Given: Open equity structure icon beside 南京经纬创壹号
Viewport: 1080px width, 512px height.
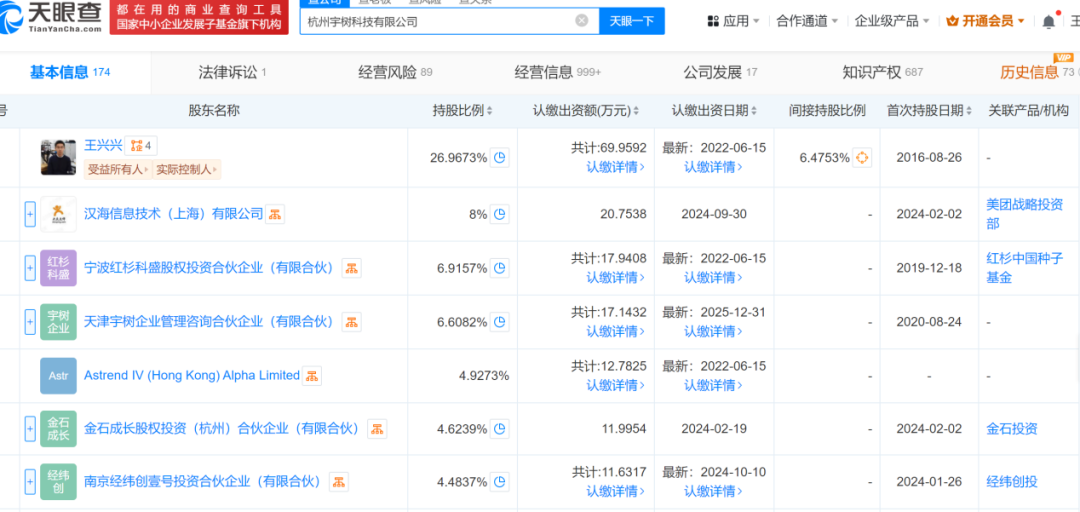Looking at the screenshot, I should [338, 482].
